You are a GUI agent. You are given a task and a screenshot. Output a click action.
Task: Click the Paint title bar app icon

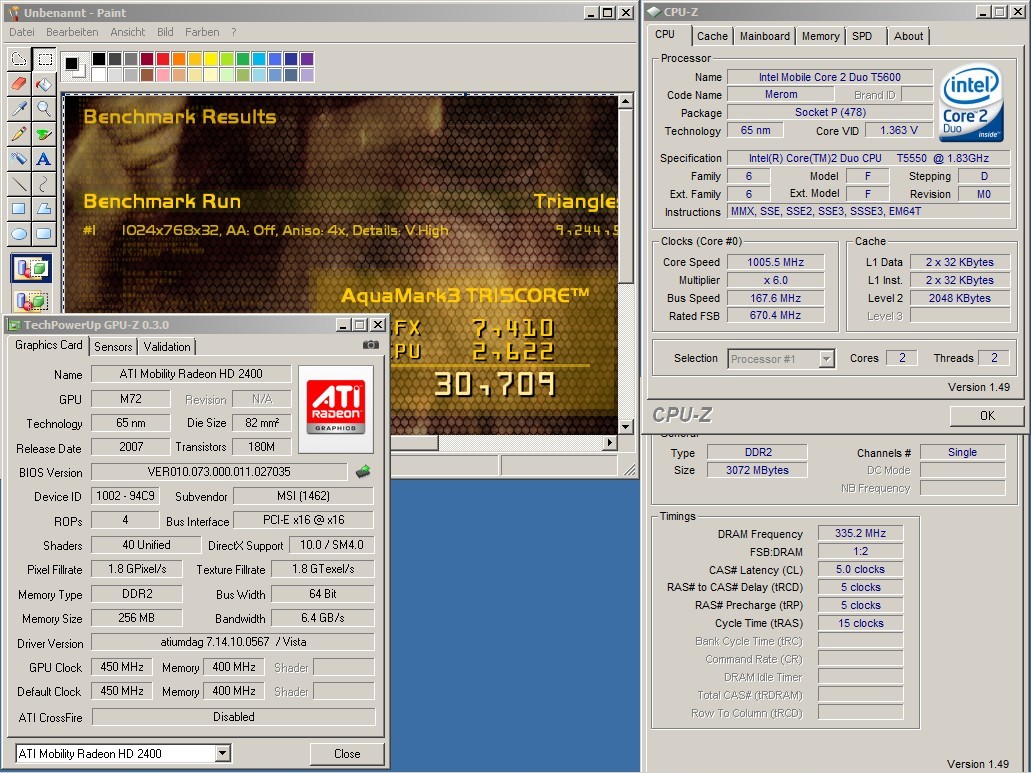[x=14, y=12]
